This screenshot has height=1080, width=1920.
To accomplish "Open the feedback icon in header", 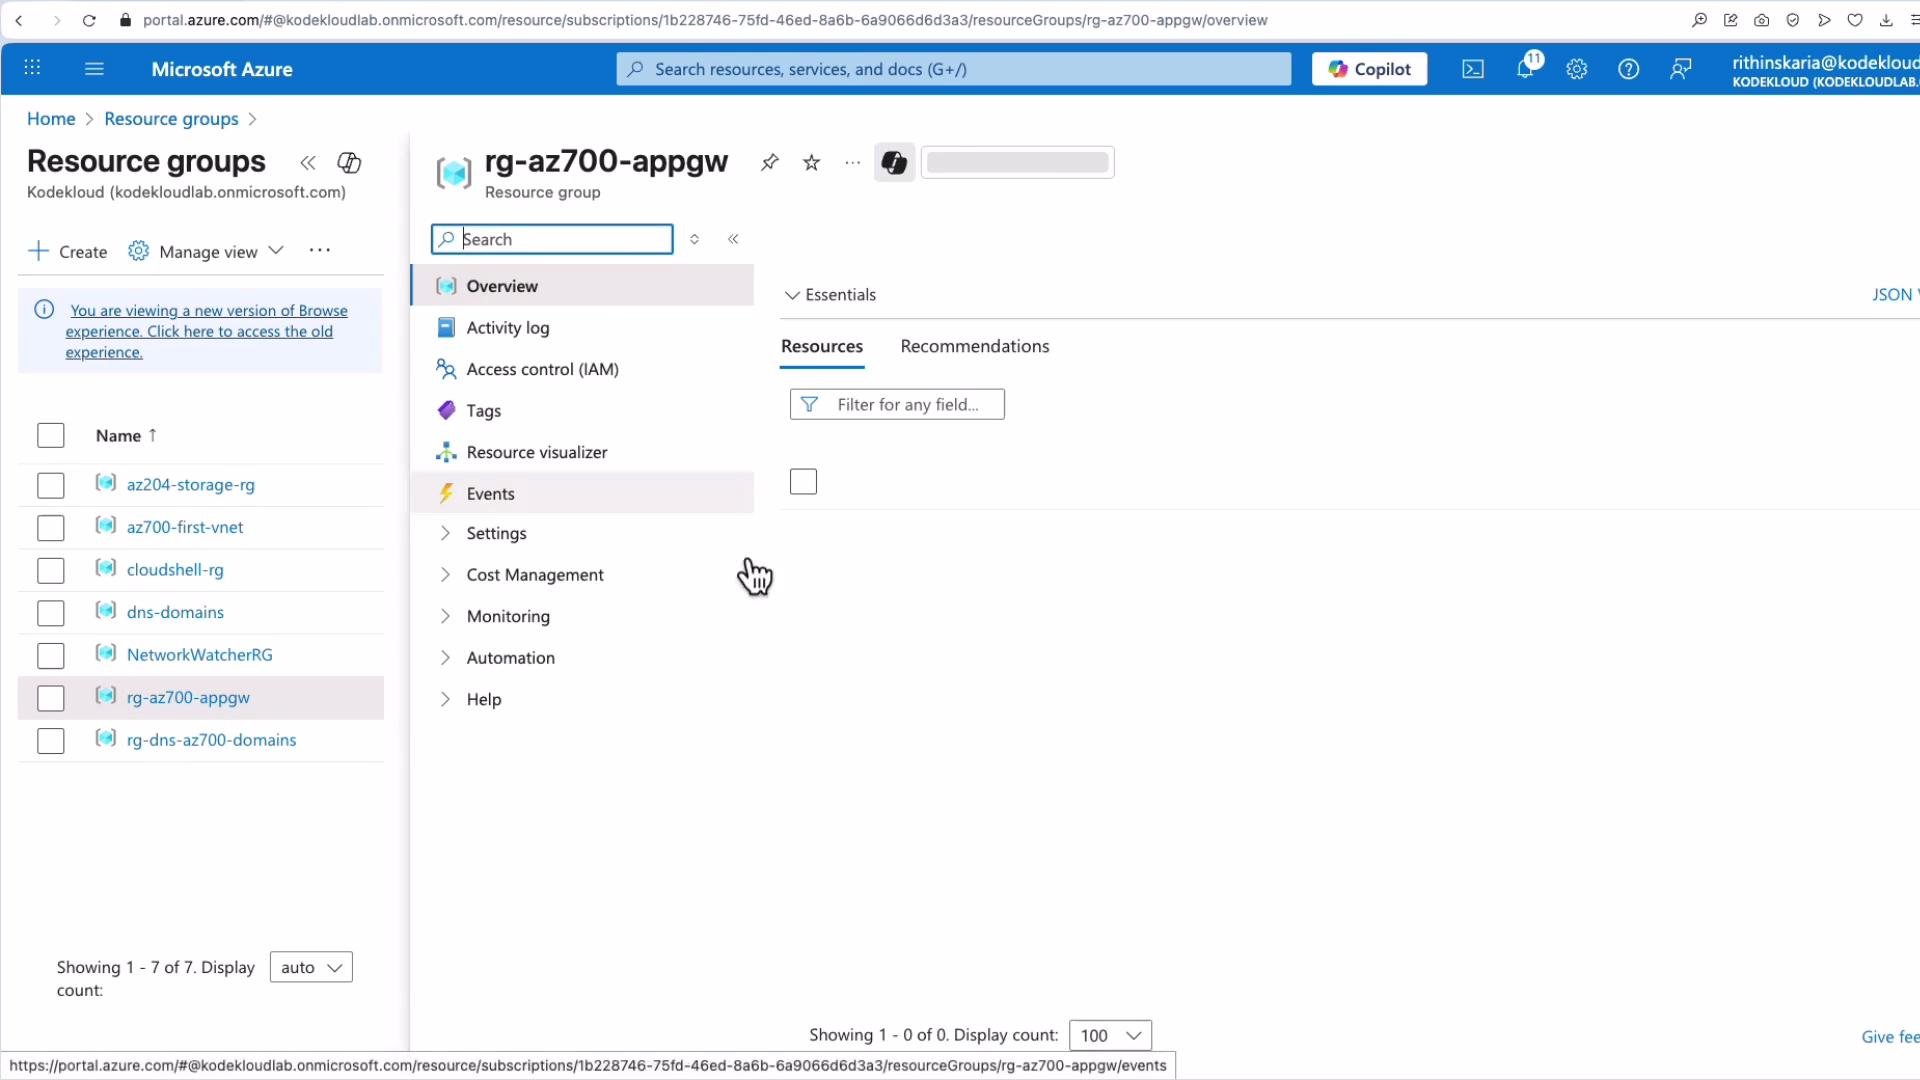I will tap(1681, 69).
